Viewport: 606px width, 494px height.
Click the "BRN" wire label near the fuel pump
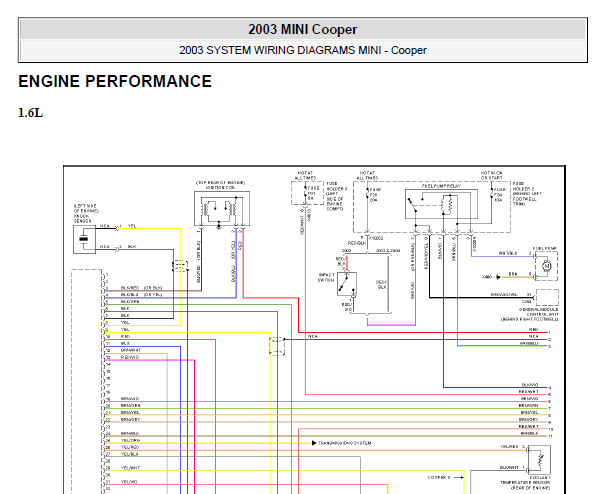click(513, 274)
